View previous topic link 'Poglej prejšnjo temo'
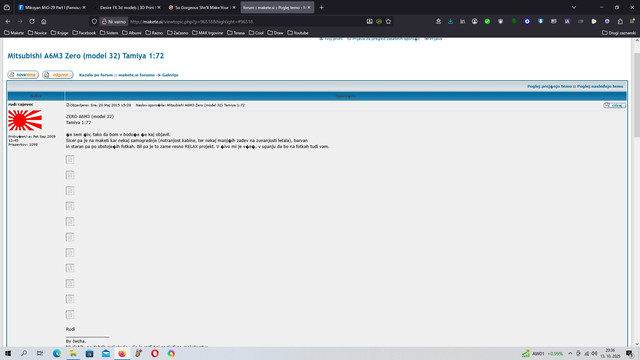Viewport: 640px width, 360px height. point(549,87)
